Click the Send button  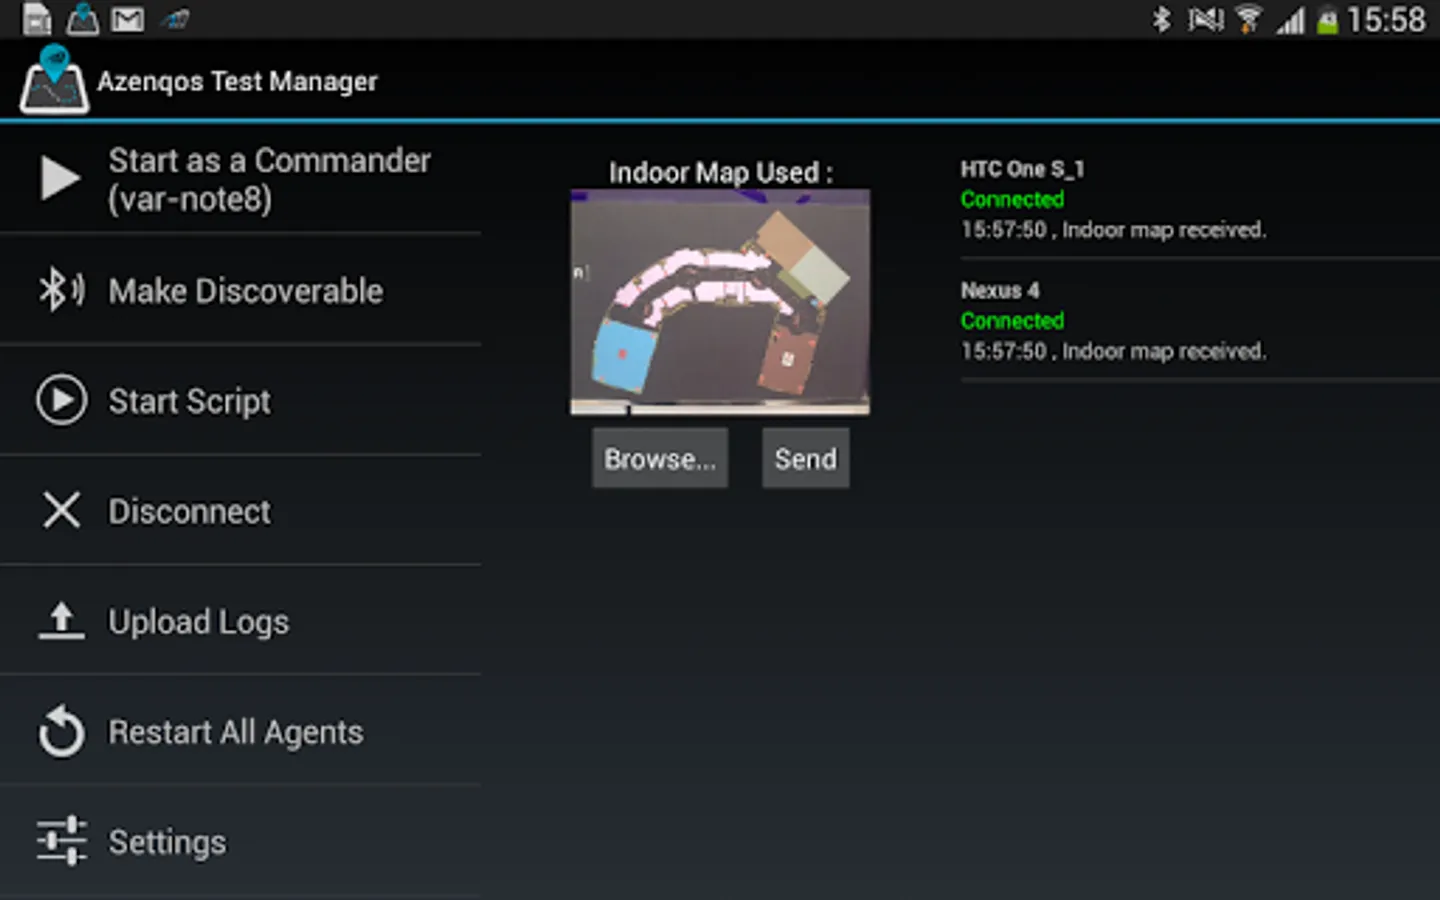tap(805, 458)
